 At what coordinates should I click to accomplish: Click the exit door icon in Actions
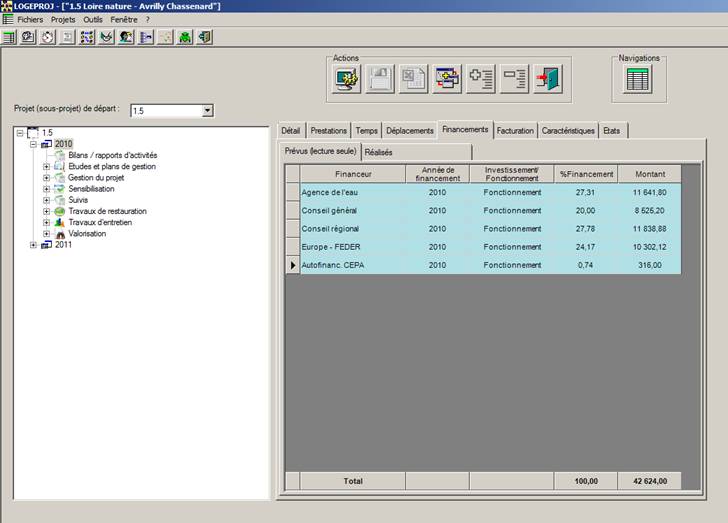point(547,79)
